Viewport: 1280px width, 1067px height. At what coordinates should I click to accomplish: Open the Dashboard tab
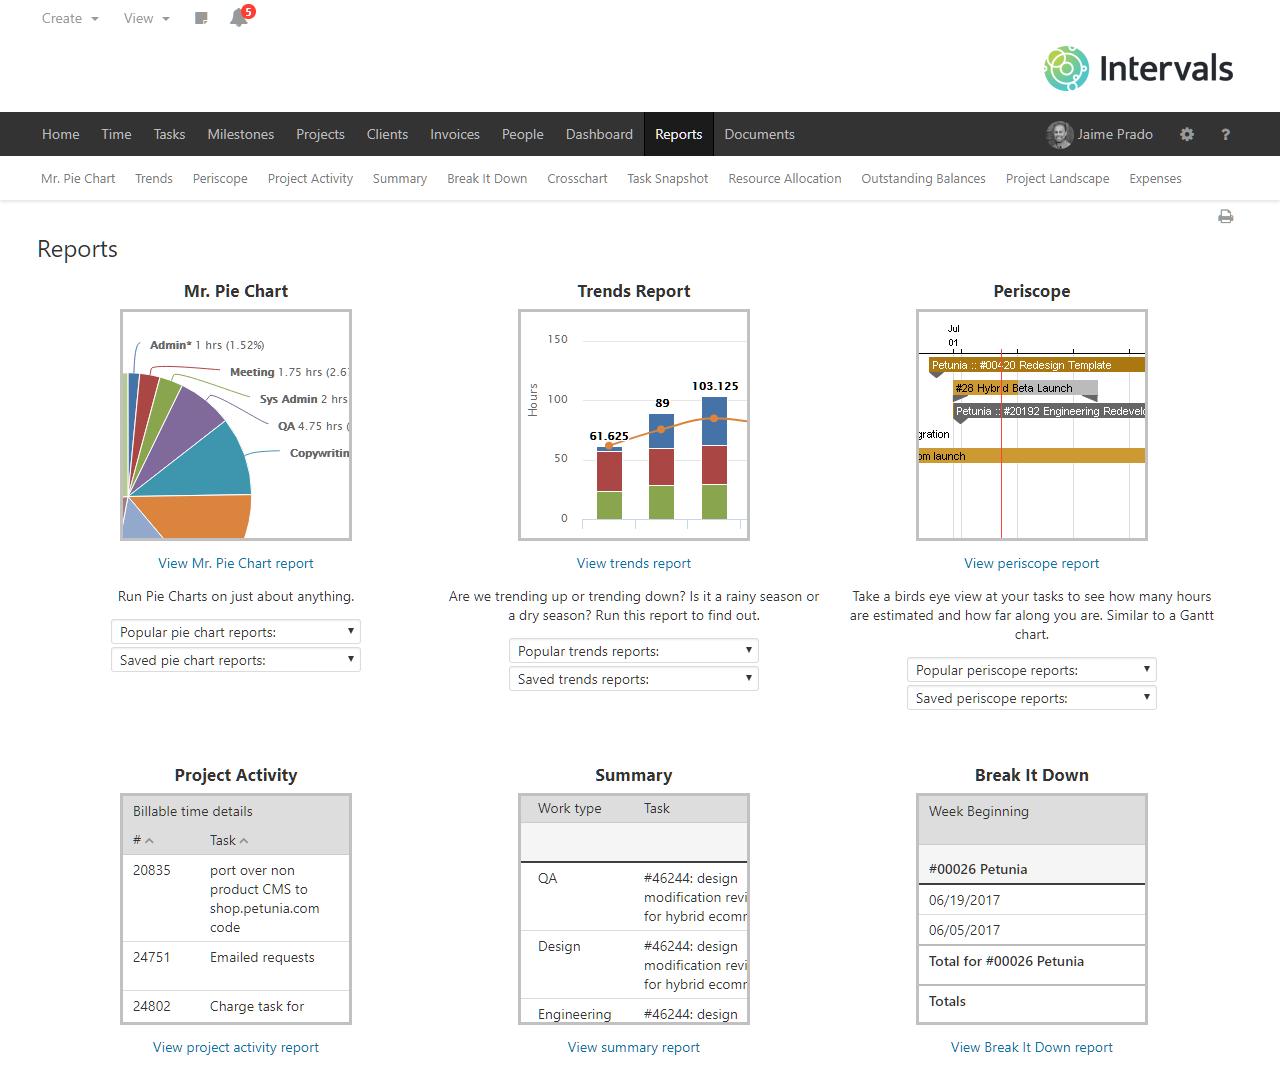(599, 134)
